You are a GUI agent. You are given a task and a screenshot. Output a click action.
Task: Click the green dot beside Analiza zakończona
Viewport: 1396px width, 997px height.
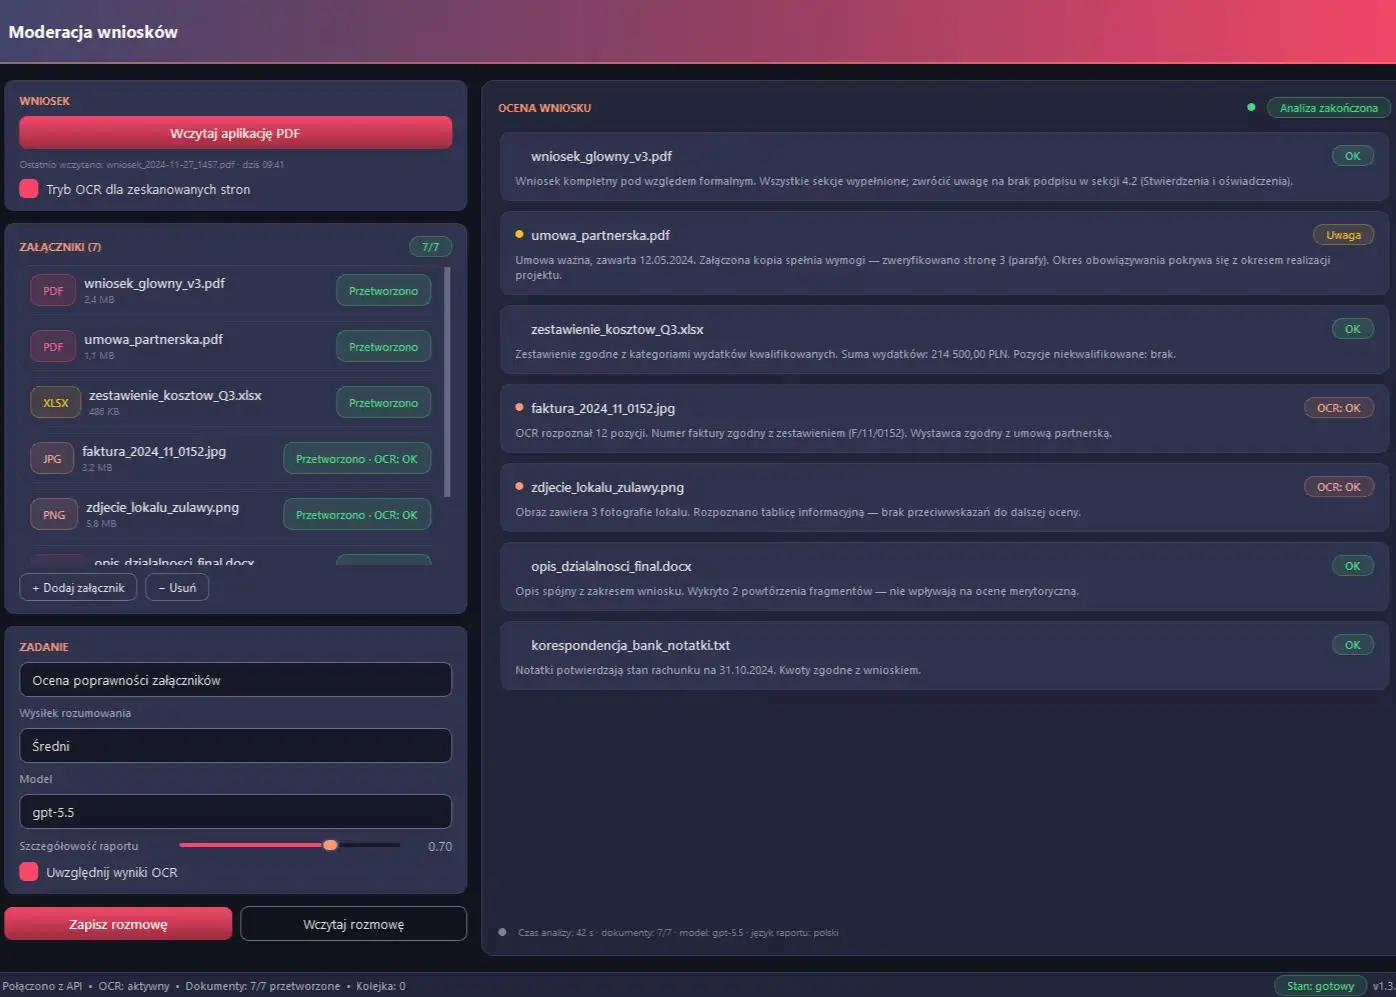1251,107
